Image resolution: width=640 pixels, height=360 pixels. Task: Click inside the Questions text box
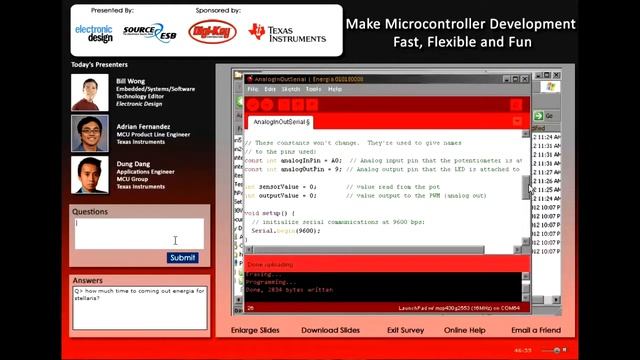139,233
